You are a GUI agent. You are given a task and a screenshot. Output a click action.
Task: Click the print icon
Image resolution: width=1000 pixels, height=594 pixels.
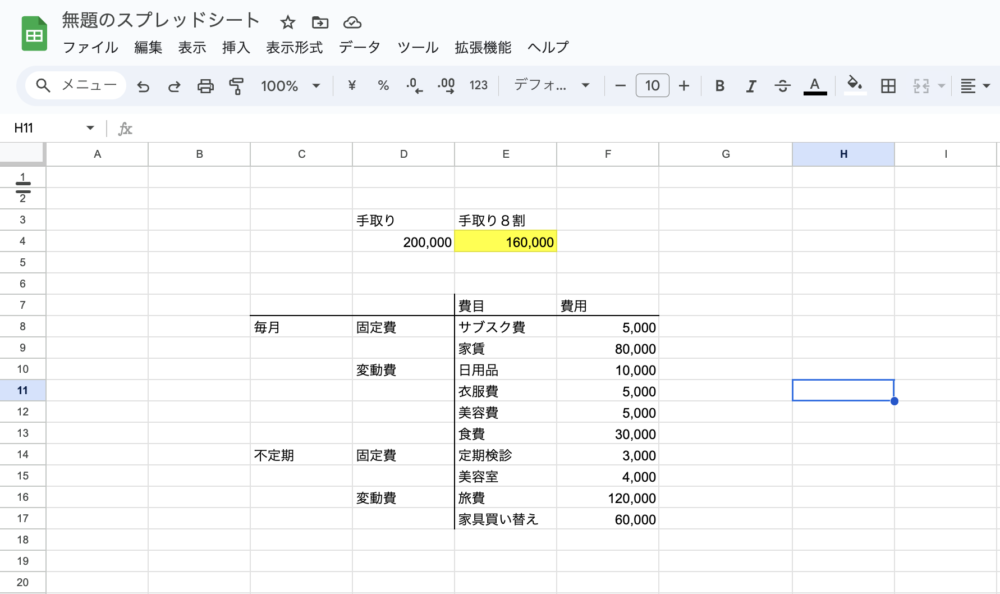tap(205, 86)
